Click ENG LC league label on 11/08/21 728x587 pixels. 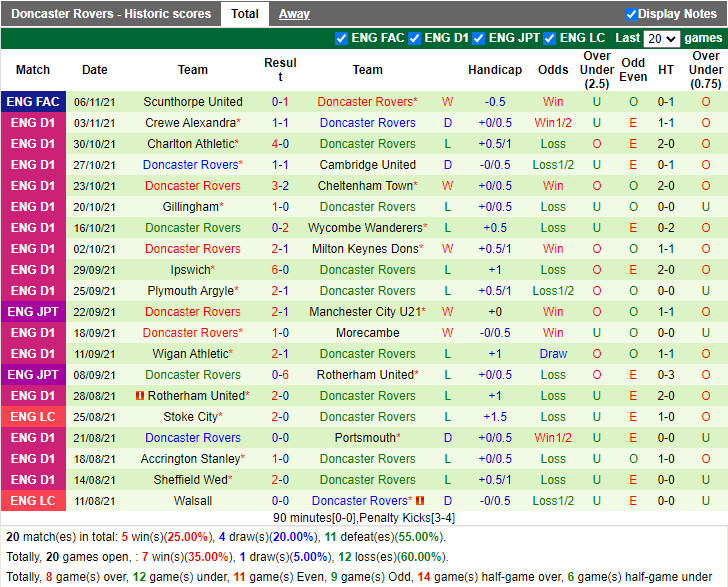tap(33, 501)
